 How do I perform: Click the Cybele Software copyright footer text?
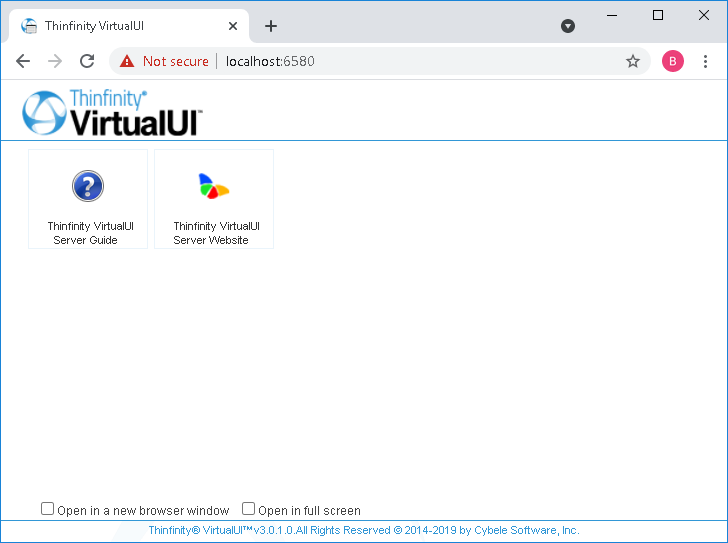click(x=364, y=530)
